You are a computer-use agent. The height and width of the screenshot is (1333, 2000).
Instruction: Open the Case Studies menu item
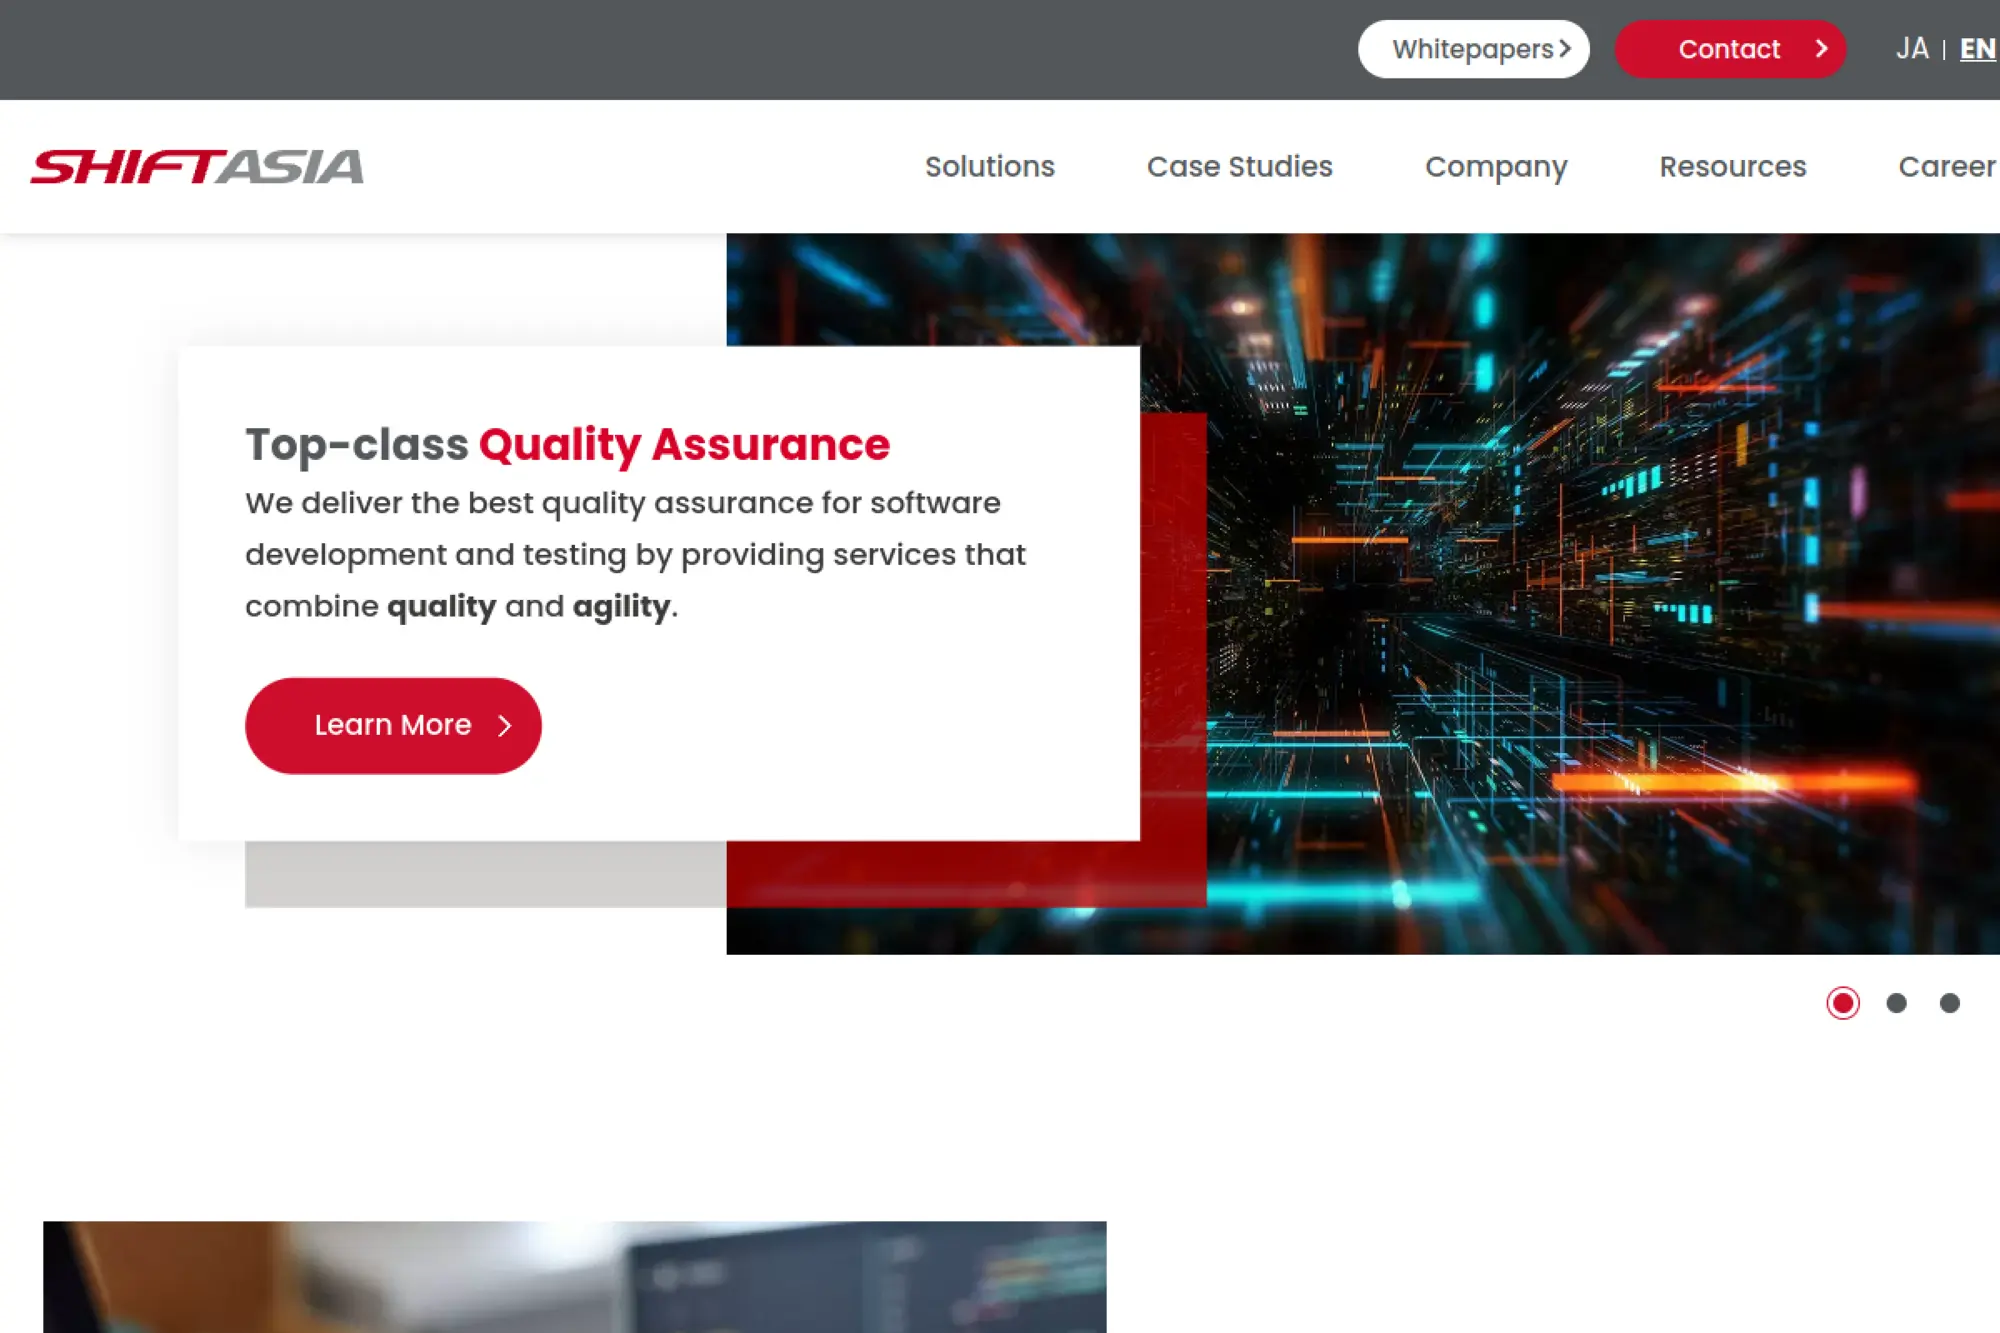click(1239, 166)
